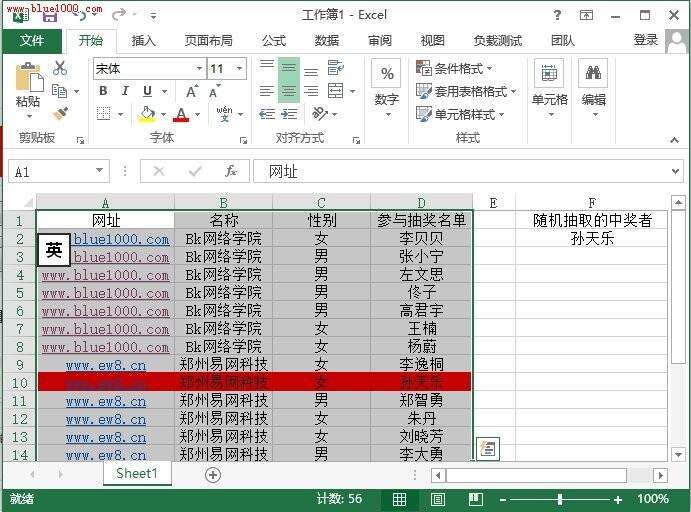The width and height of the screenshot is (691, 512).
Task: Open fill color dropdown arrow
Action: 163,115
